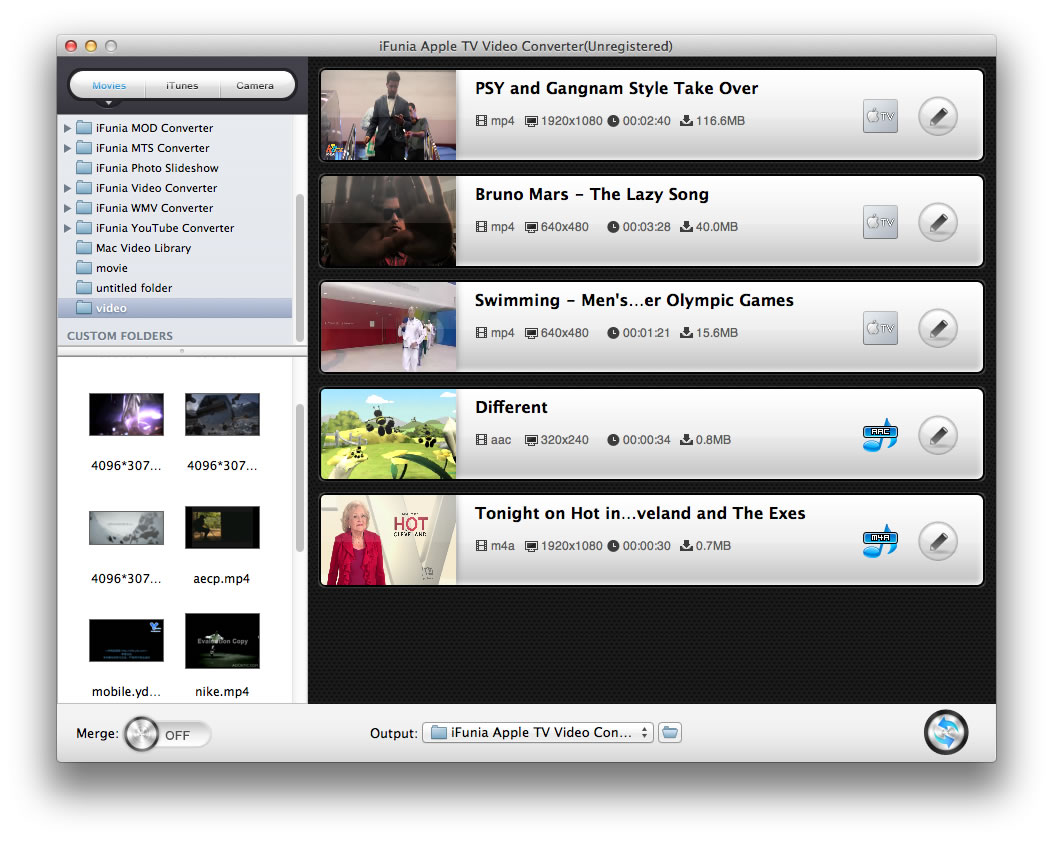
Task: Edit the Tonight on Hot in Cleveland video
Action: 938,541
